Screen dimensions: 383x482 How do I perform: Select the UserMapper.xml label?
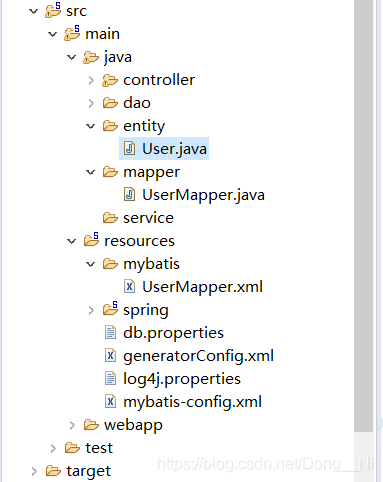click(x=202, y=287)
